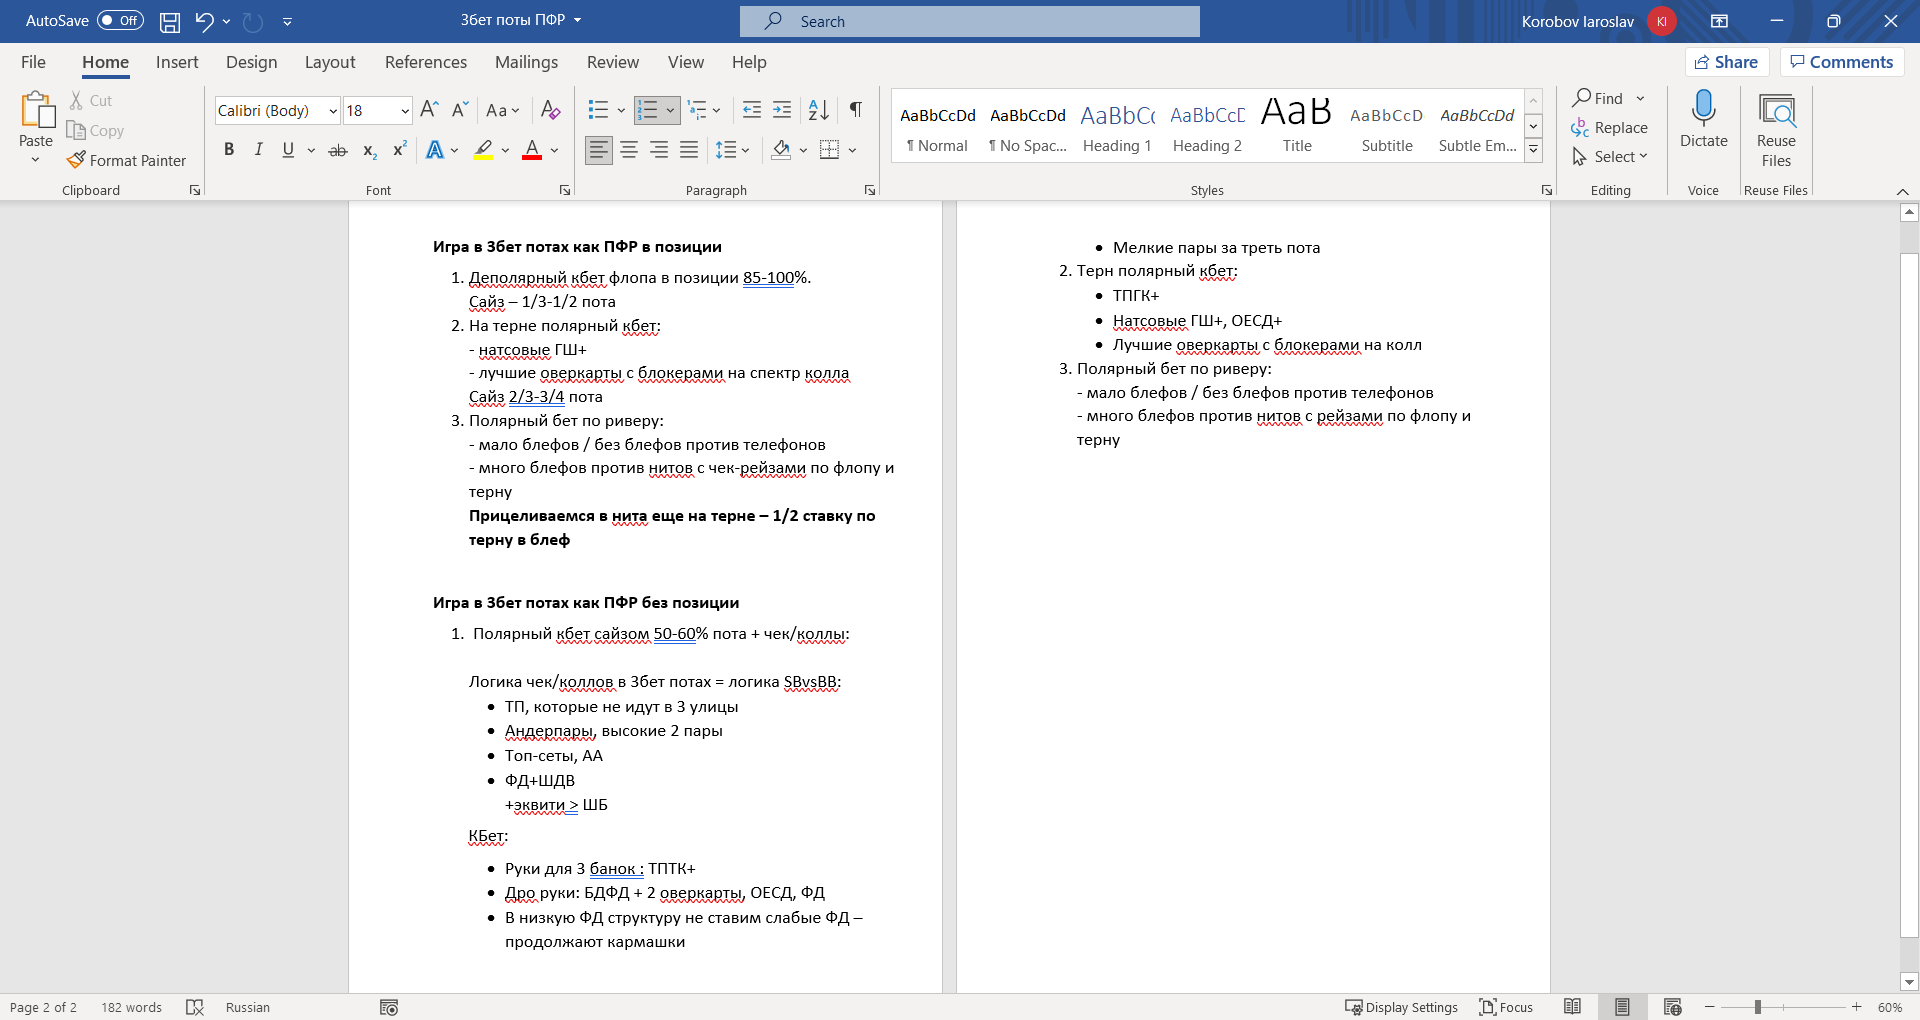Image resolution: width=1920 pixels, height=1020 pixels.
Task: Toggle bullet list button
Action: tap(598, 110)
